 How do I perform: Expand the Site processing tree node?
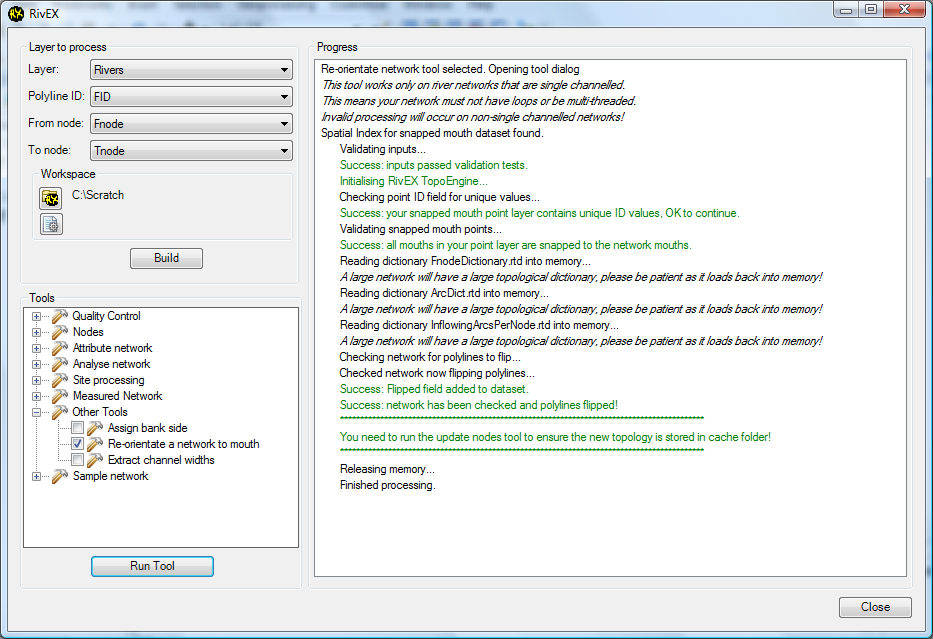pos(36,381)
